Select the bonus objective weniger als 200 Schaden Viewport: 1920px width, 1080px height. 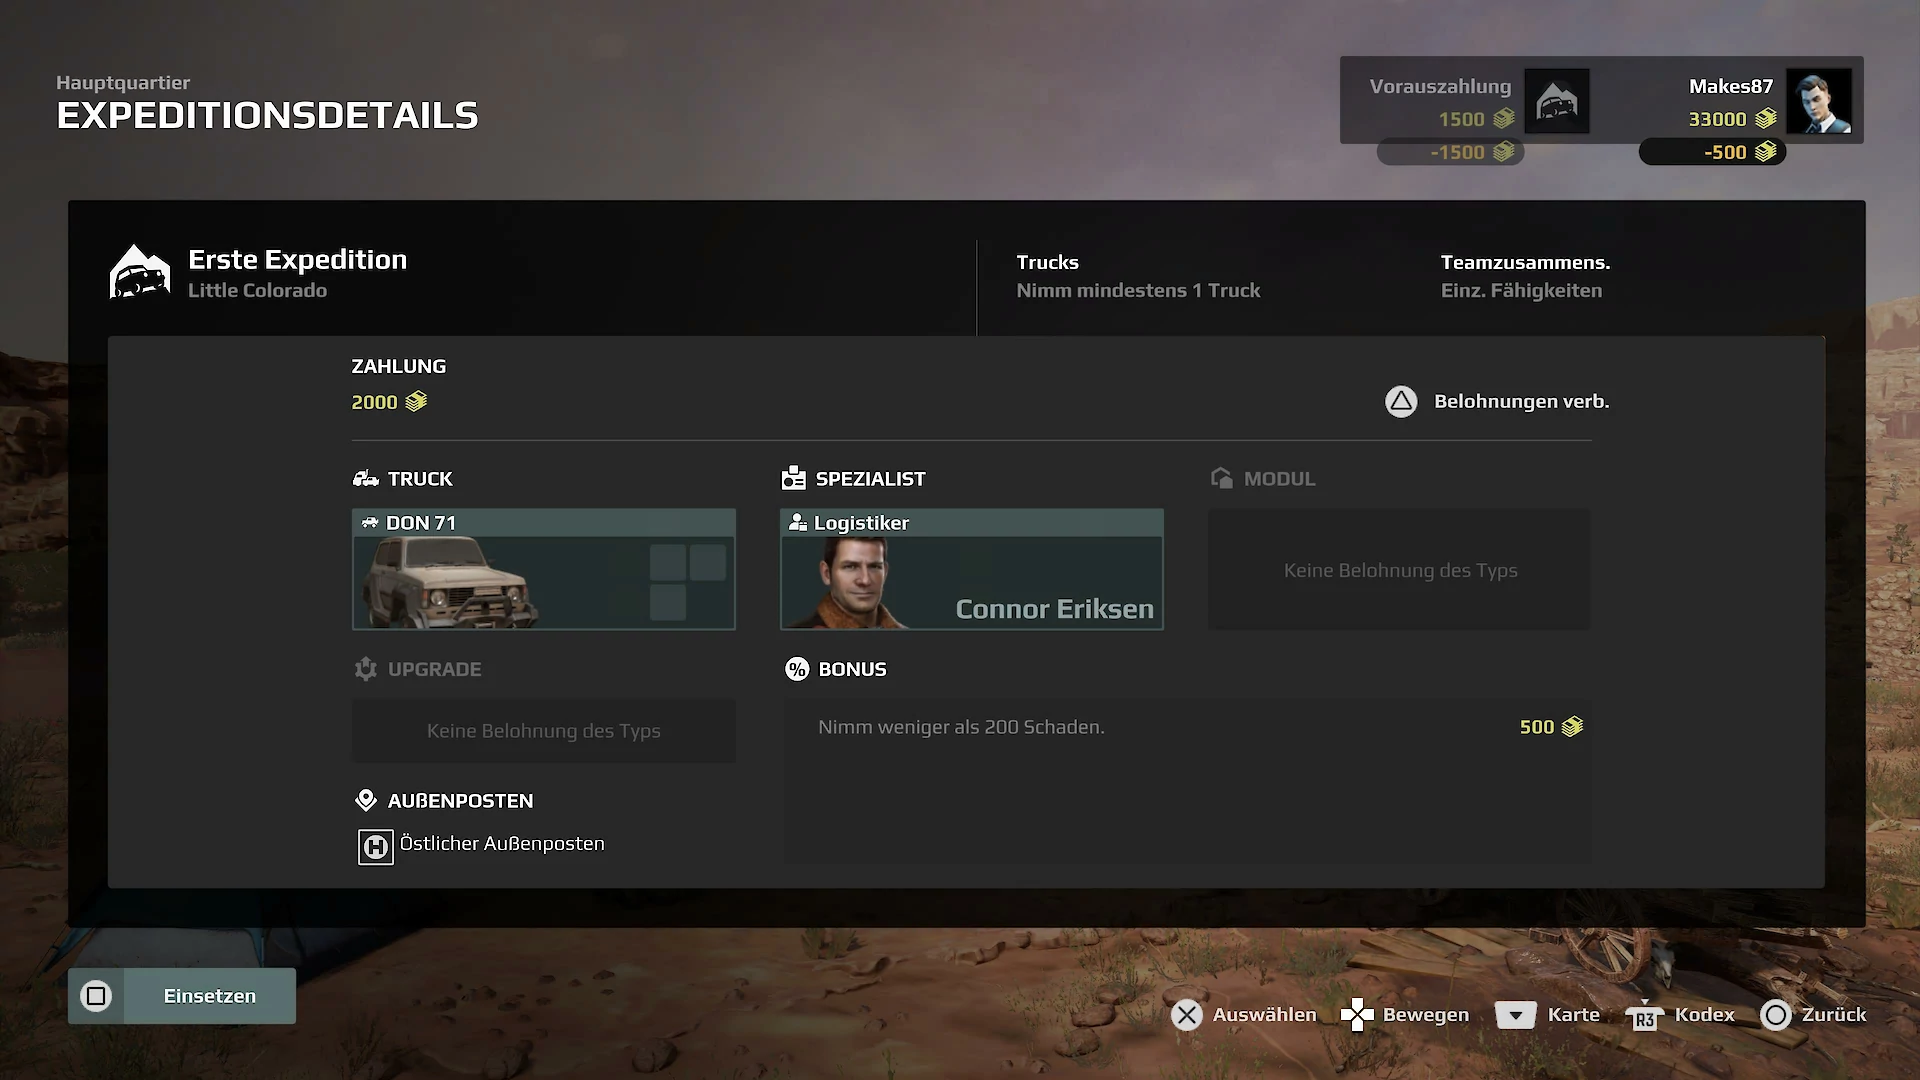click(1186, 727)
